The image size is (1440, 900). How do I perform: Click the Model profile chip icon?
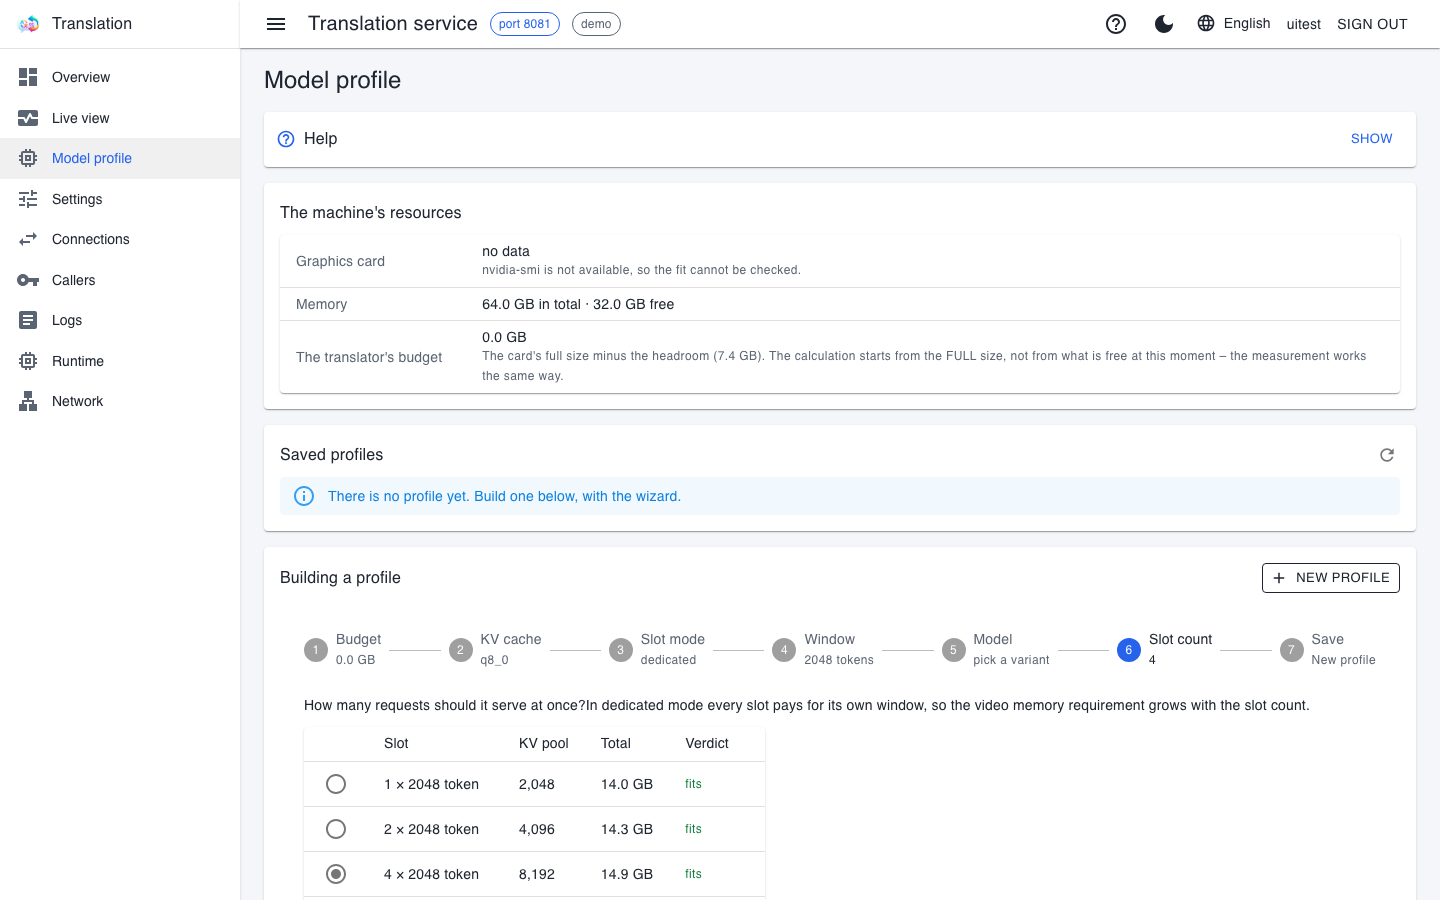(28, 158)
